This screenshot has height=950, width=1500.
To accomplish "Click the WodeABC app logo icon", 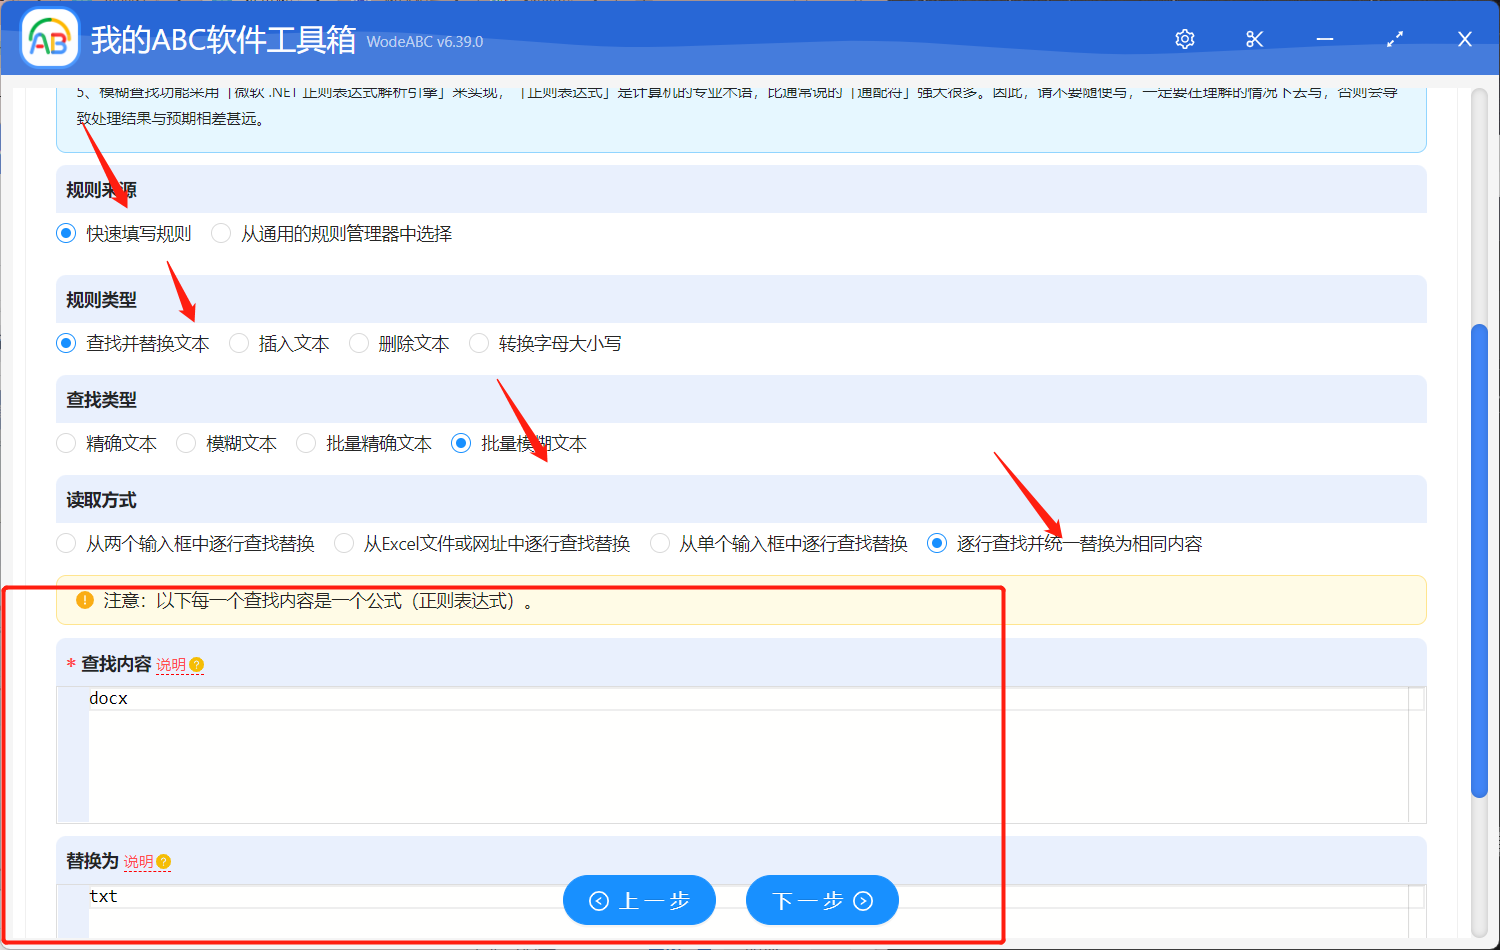I will click(49, 39).
